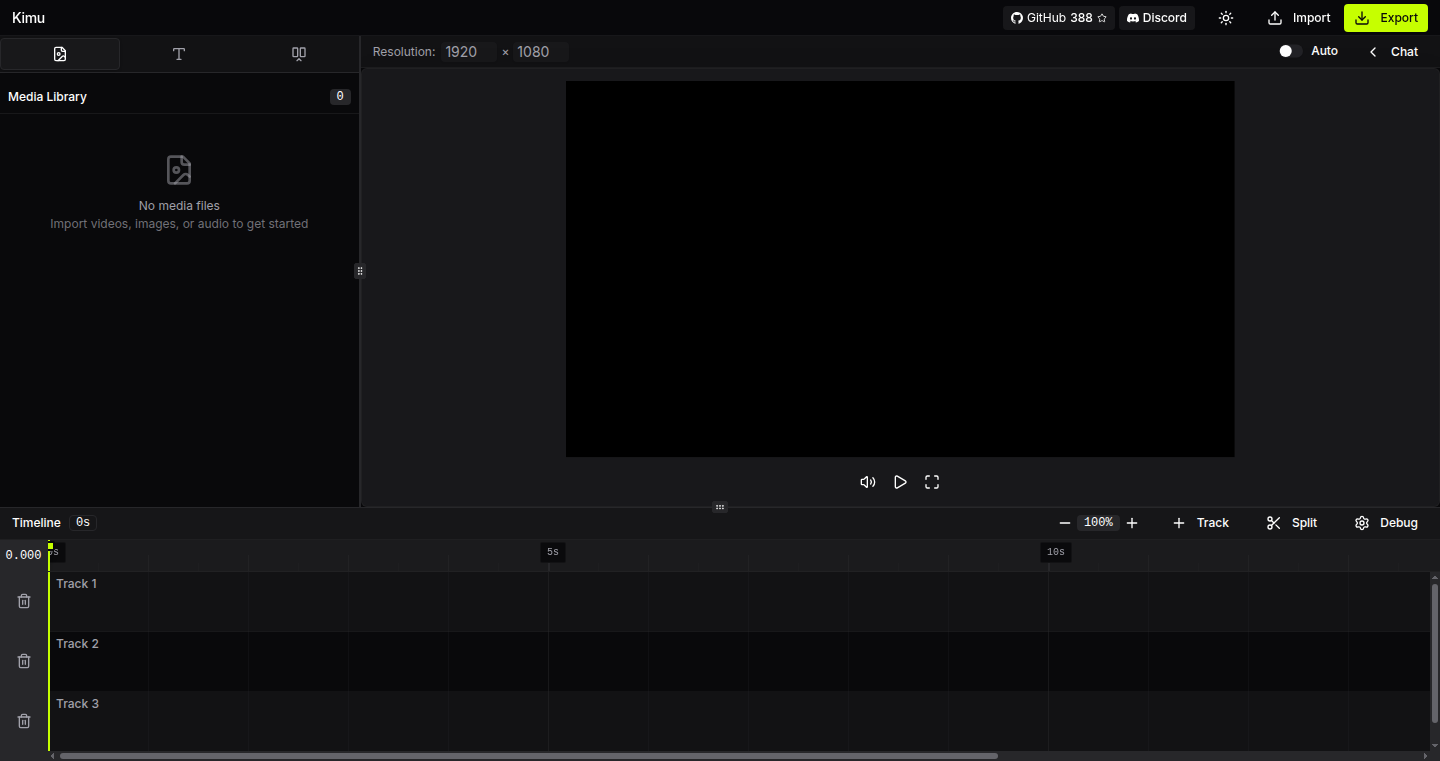Image resolution: width=1440 pixels, height=761 pixels.
Task: Select the Track 2 lane
Action: tap(739, 661)
